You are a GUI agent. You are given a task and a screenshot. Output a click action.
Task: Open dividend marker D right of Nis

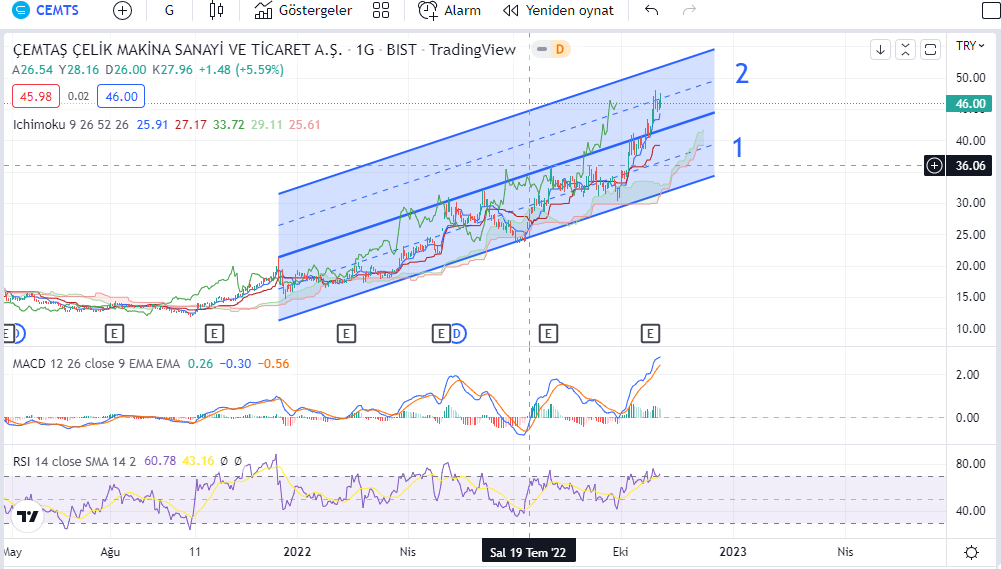click(458, 333)
